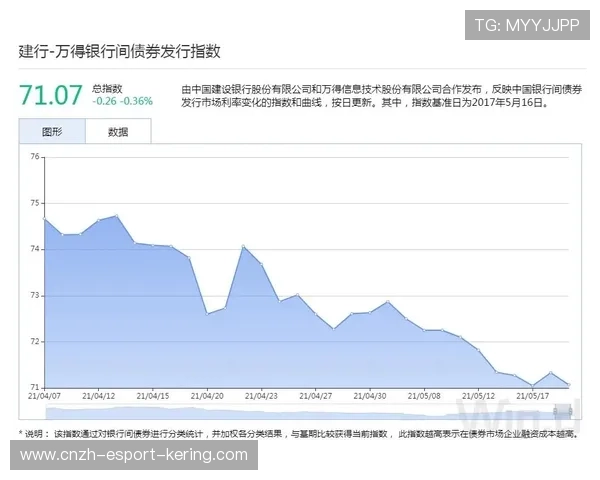The width and height of the screenshot is (600, 480).
Task: Click the range slider handle below the chart
Action: point(562,411)
